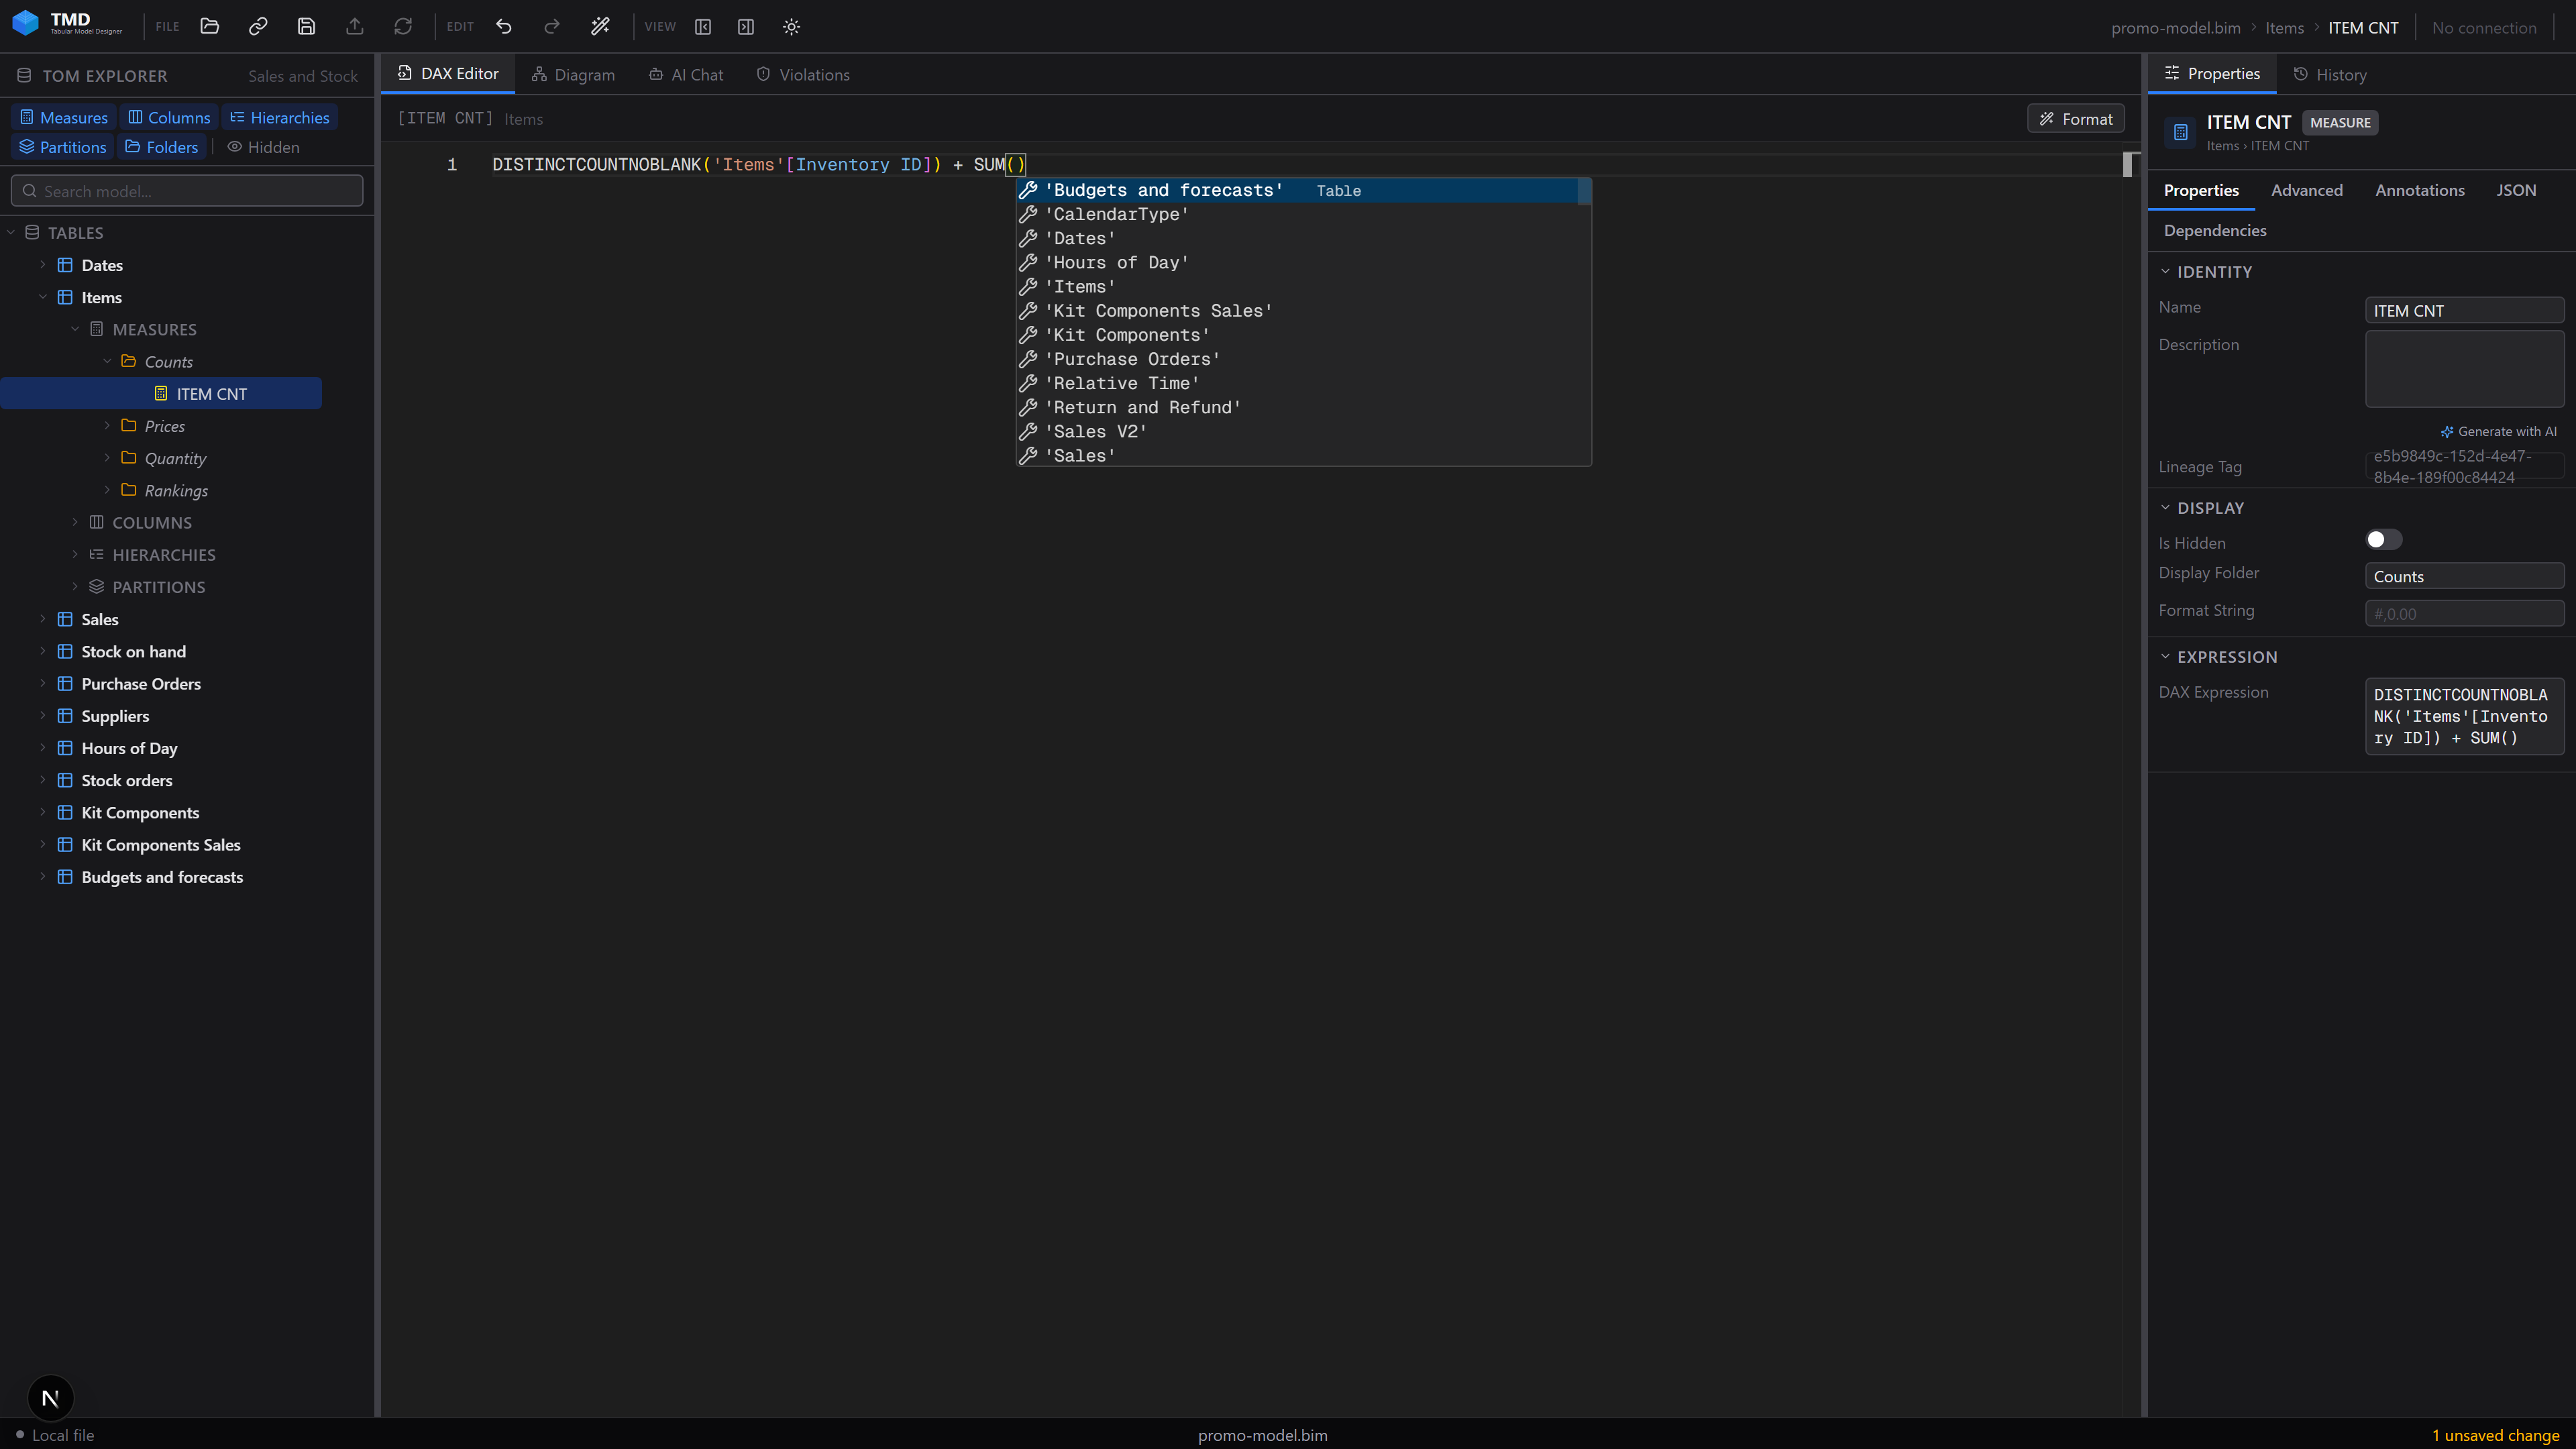Enable the Is Hidden switch
The width and height of the screenshot is (2576, 1449).
pyautogui.click(x=2383, y=540)
